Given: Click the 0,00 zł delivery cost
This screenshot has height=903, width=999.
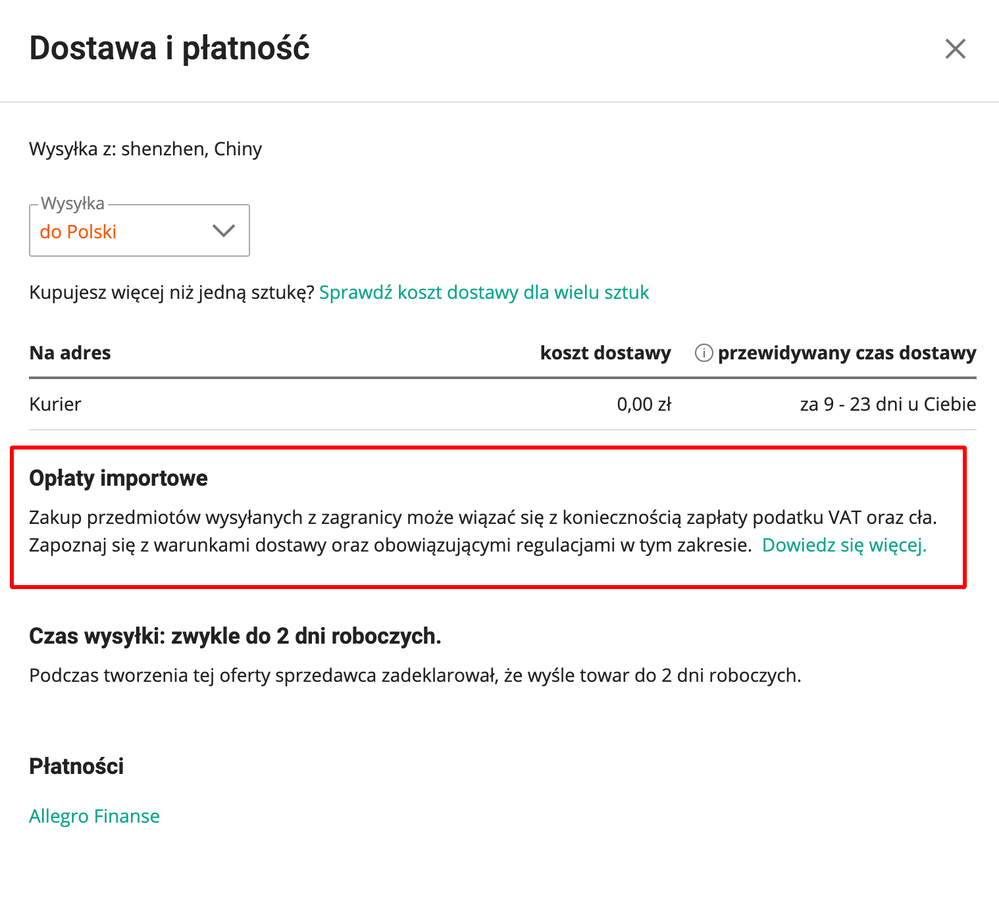Looking at the screenshot, I should tap(643, 405).
